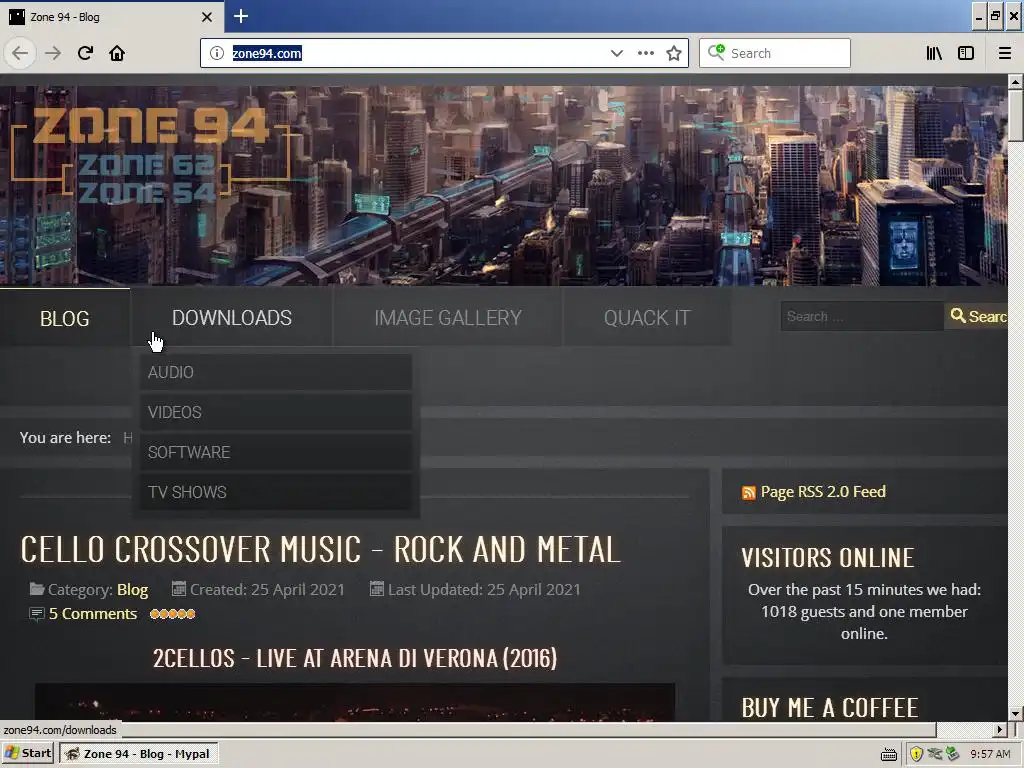This screenshot has height=768, width=1024.
Task: Click the vertical scrollbar up arrow
Action: (x=1015, y=82)
